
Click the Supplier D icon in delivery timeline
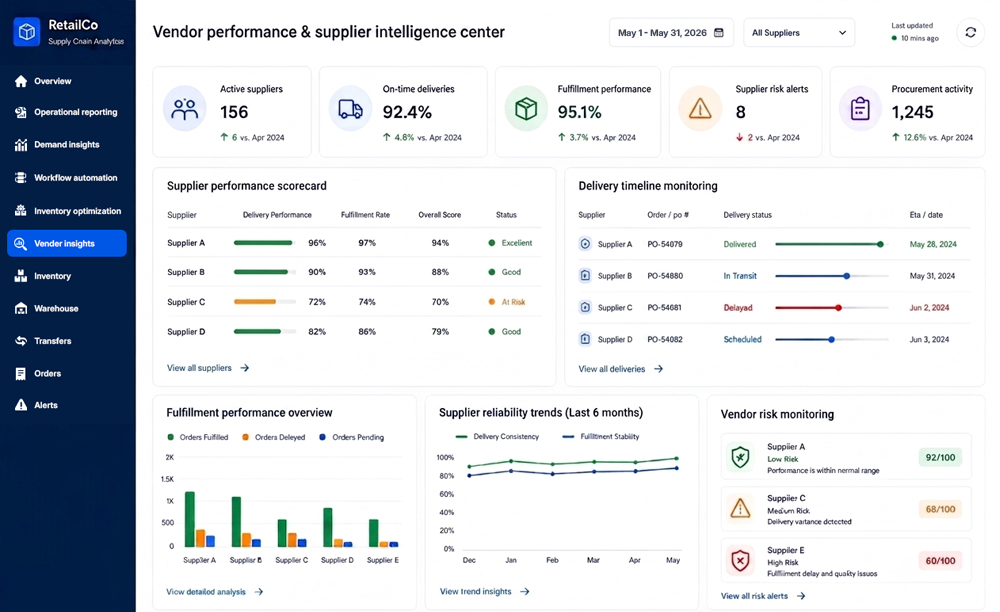pos(585,339)
